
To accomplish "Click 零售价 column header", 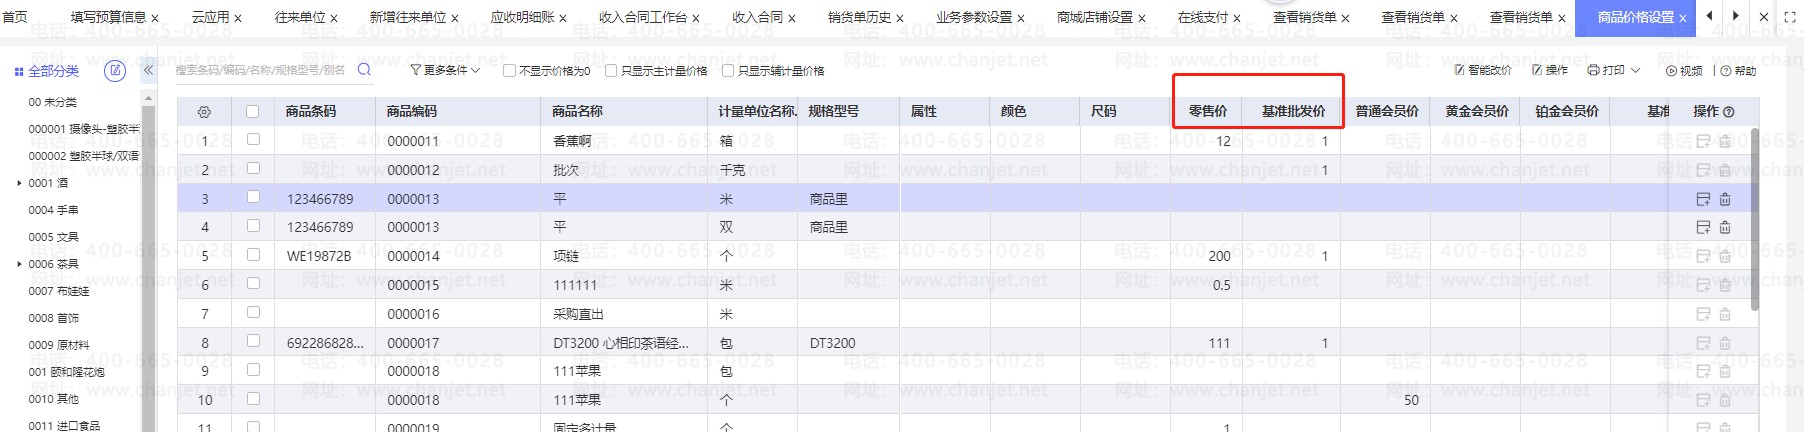I will (x=1207, y=111).
